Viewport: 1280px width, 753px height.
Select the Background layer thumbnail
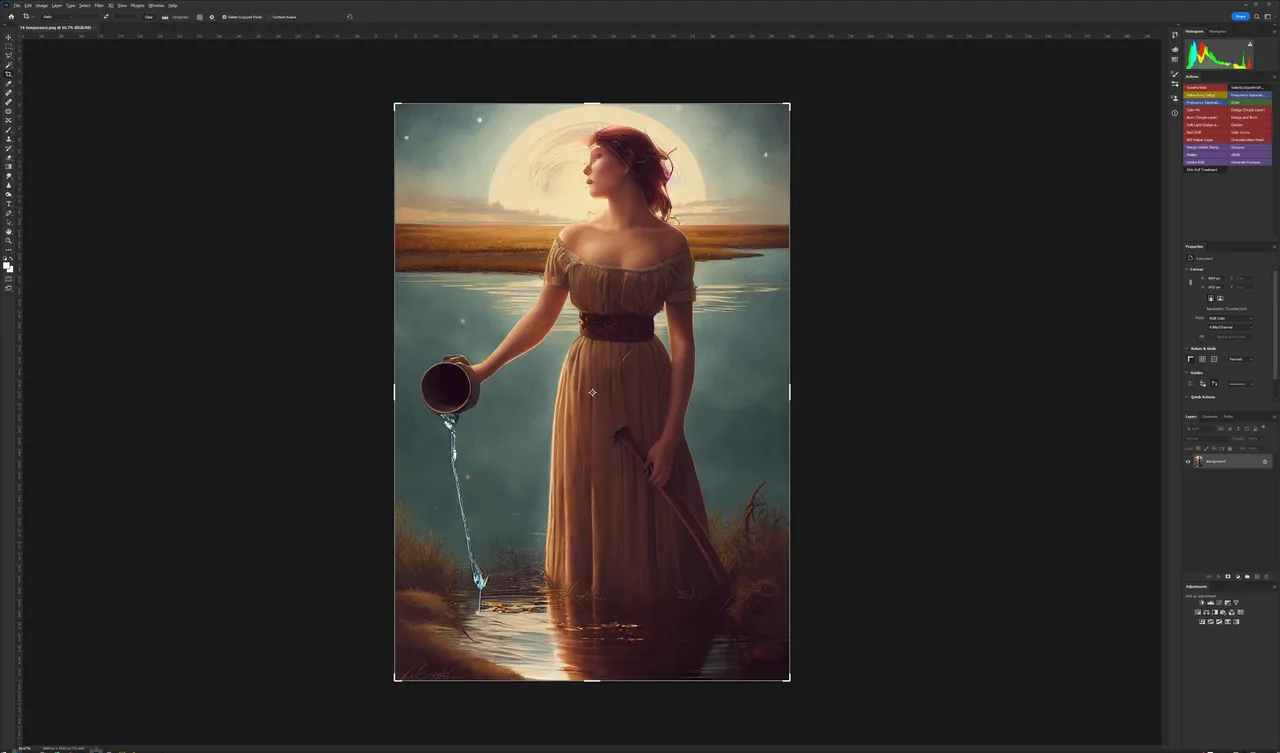pos(1198,462)
